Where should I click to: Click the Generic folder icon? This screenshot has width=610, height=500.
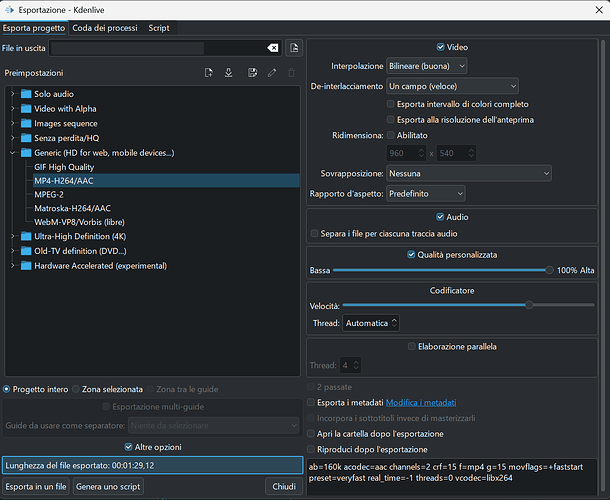[26, 153]
